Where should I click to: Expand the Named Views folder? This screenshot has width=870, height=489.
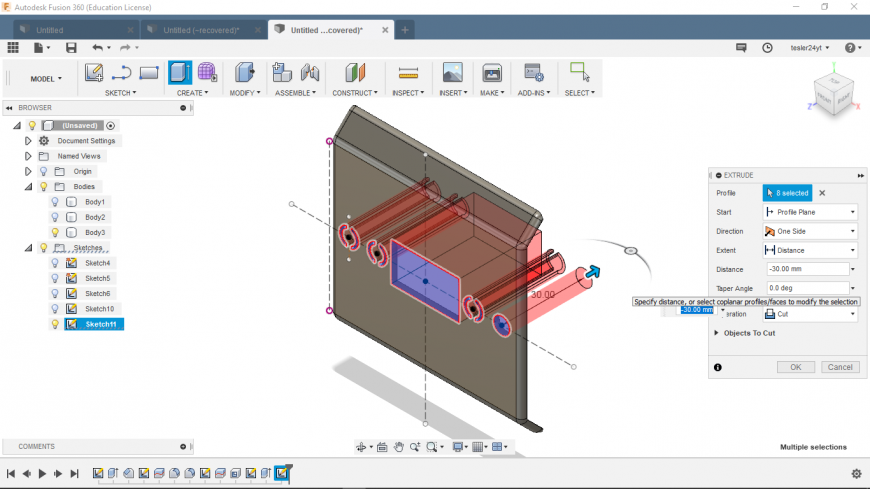pos(28,156)
